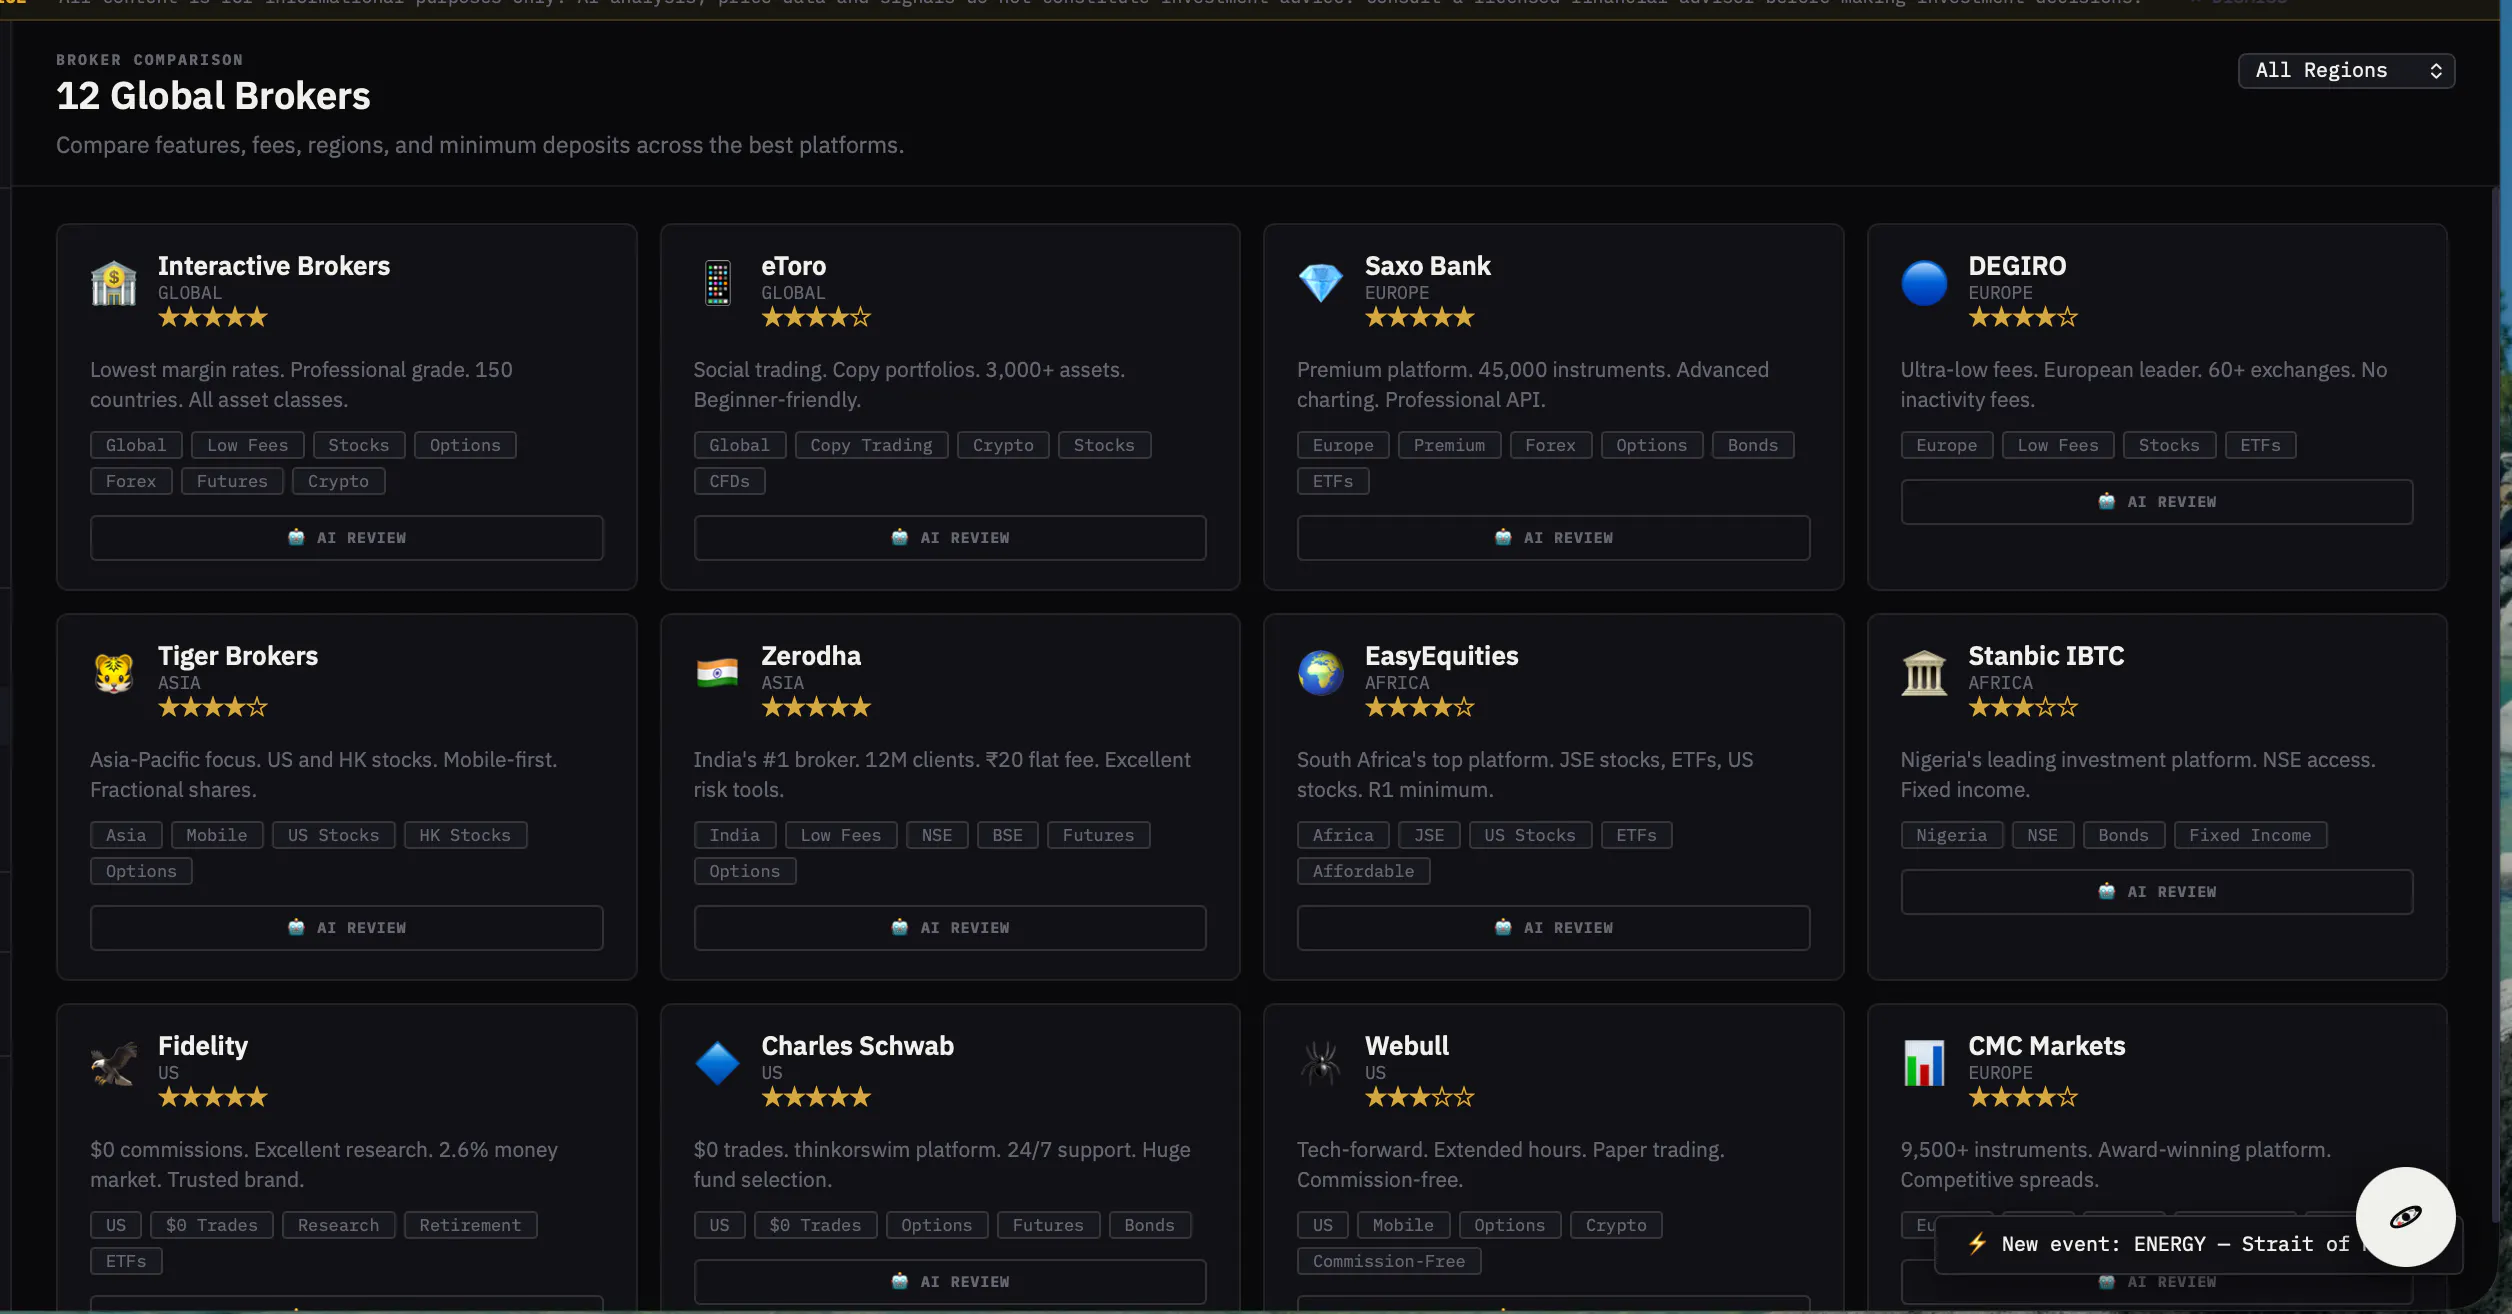Select the Nigeria tag on Stanbic IBTC
The width and height of the screenshot is (2512, 1314).
coord(1952,835)
